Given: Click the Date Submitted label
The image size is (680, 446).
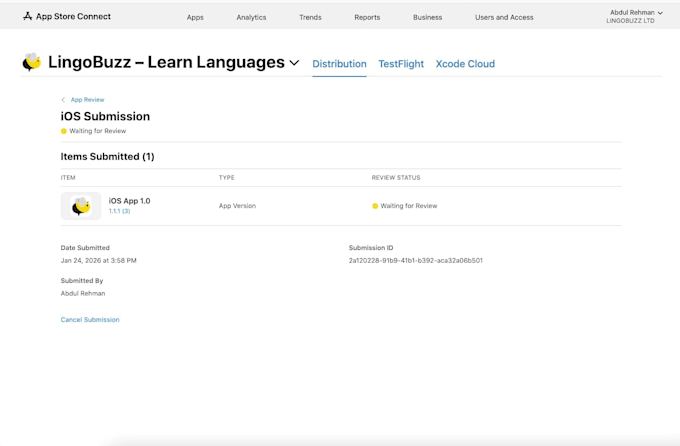Looking at the screenshot, I should 85,248.
